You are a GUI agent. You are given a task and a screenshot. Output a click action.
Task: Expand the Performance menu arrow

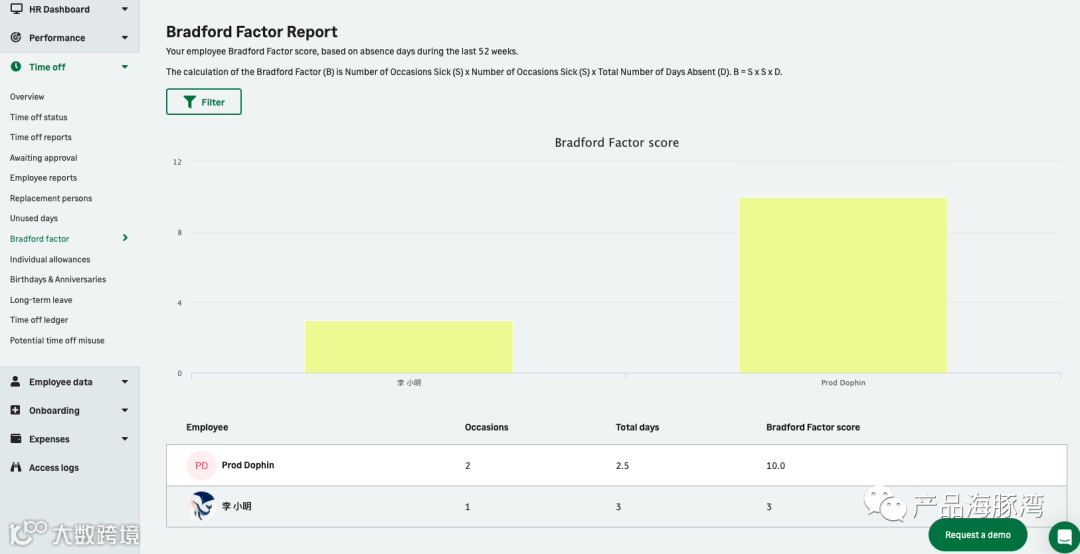click(125, 38)
